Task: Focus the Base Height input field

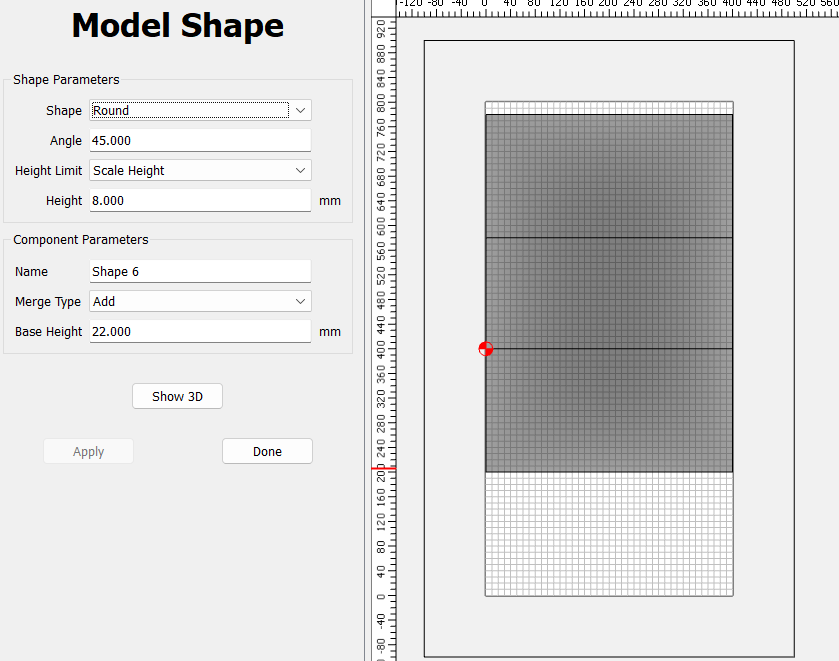Action: [200, 331]
